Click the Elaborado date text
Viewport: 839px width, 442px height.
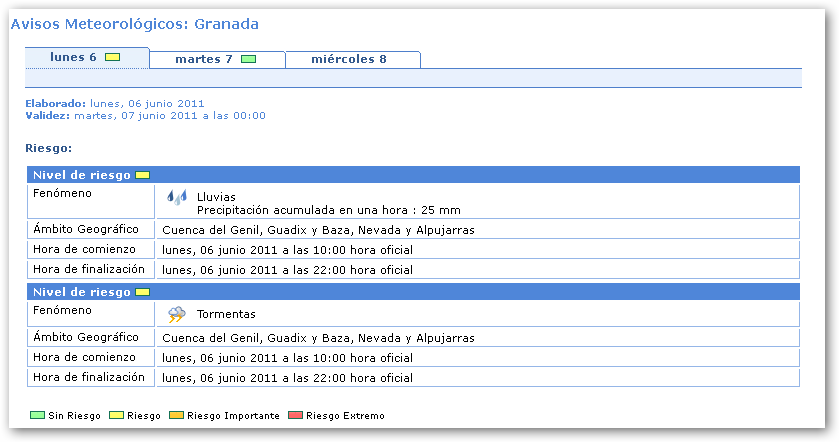pos(147,103)
